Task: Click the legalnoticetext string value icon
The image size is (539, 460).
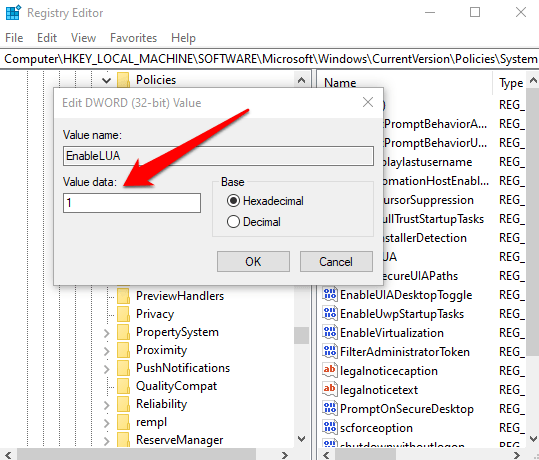Action: pos(330,390)
